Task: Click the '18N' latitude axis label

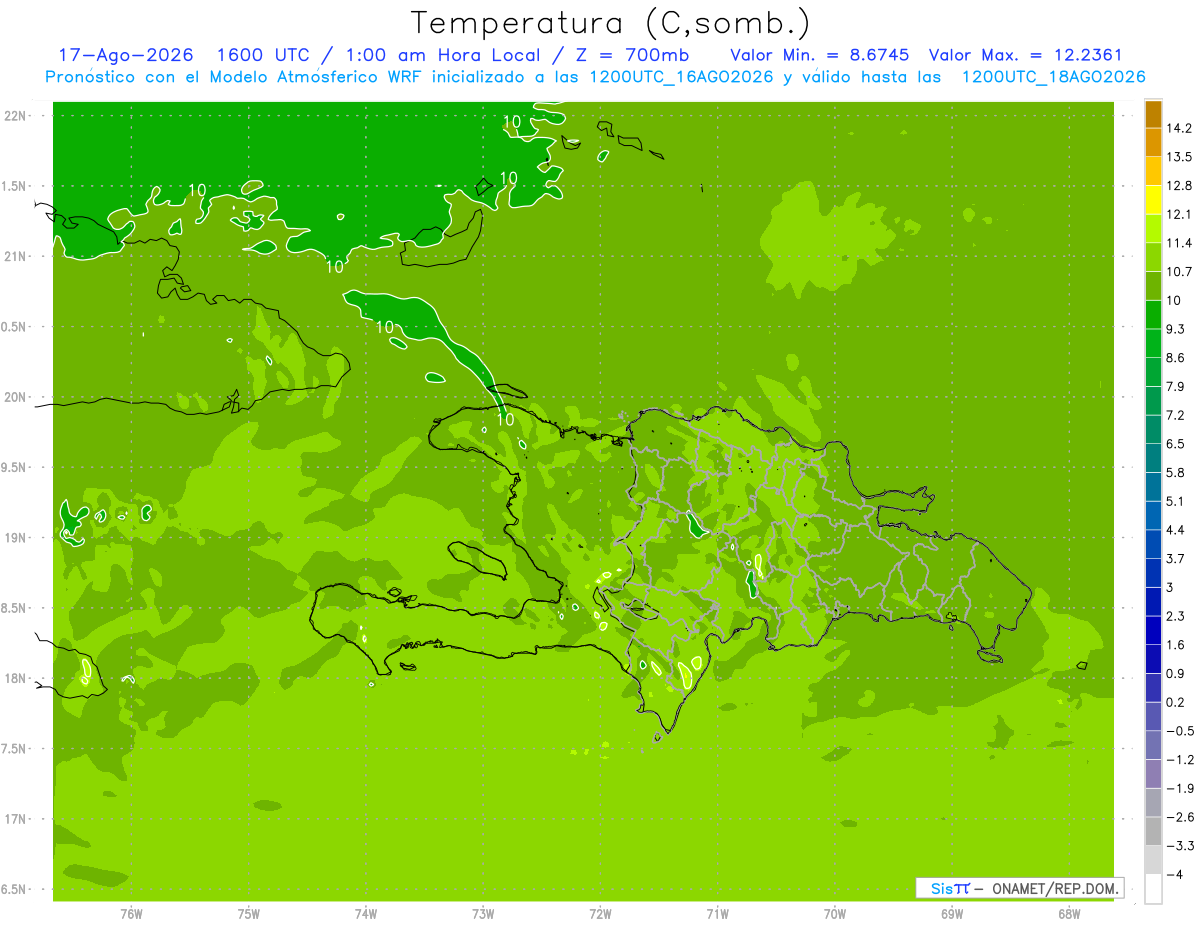Action: (15, 678)
